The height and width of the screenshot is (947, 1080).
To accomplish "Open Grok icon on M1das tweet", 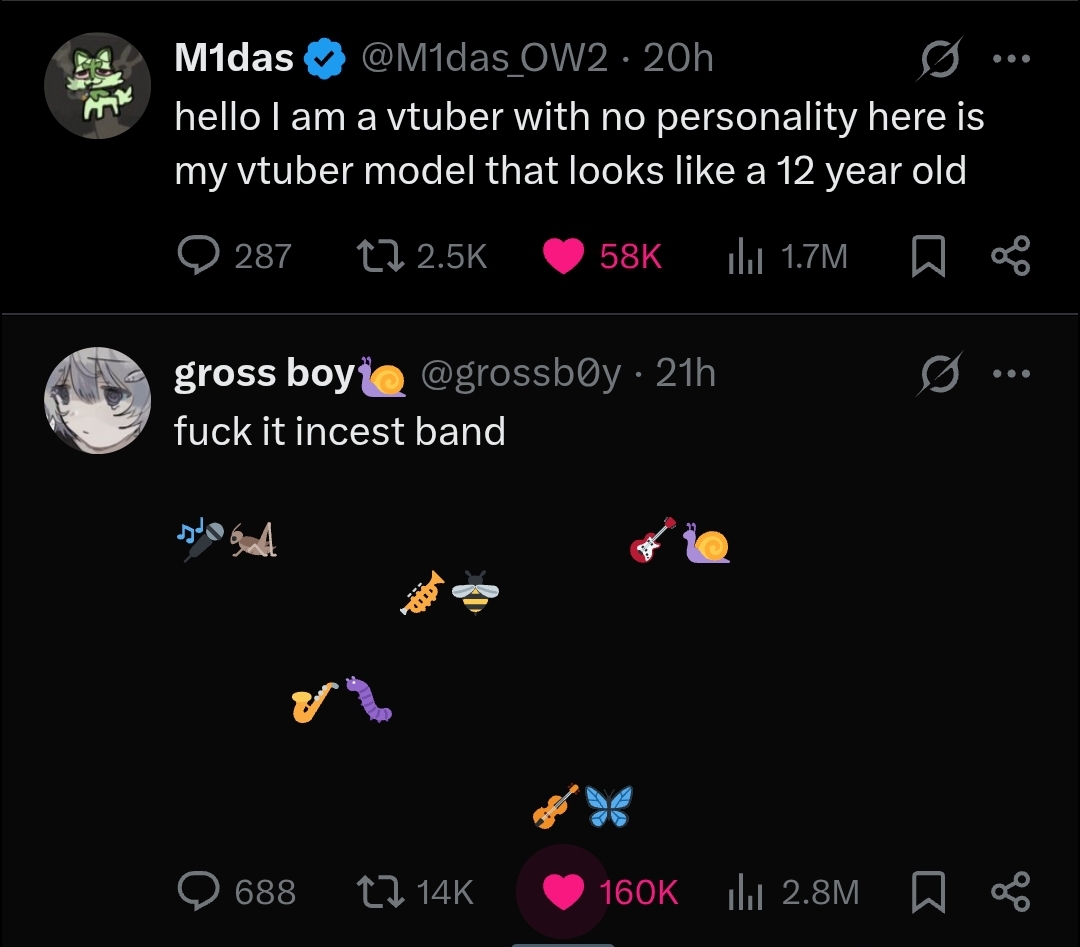I will click(x=938, y=59).
